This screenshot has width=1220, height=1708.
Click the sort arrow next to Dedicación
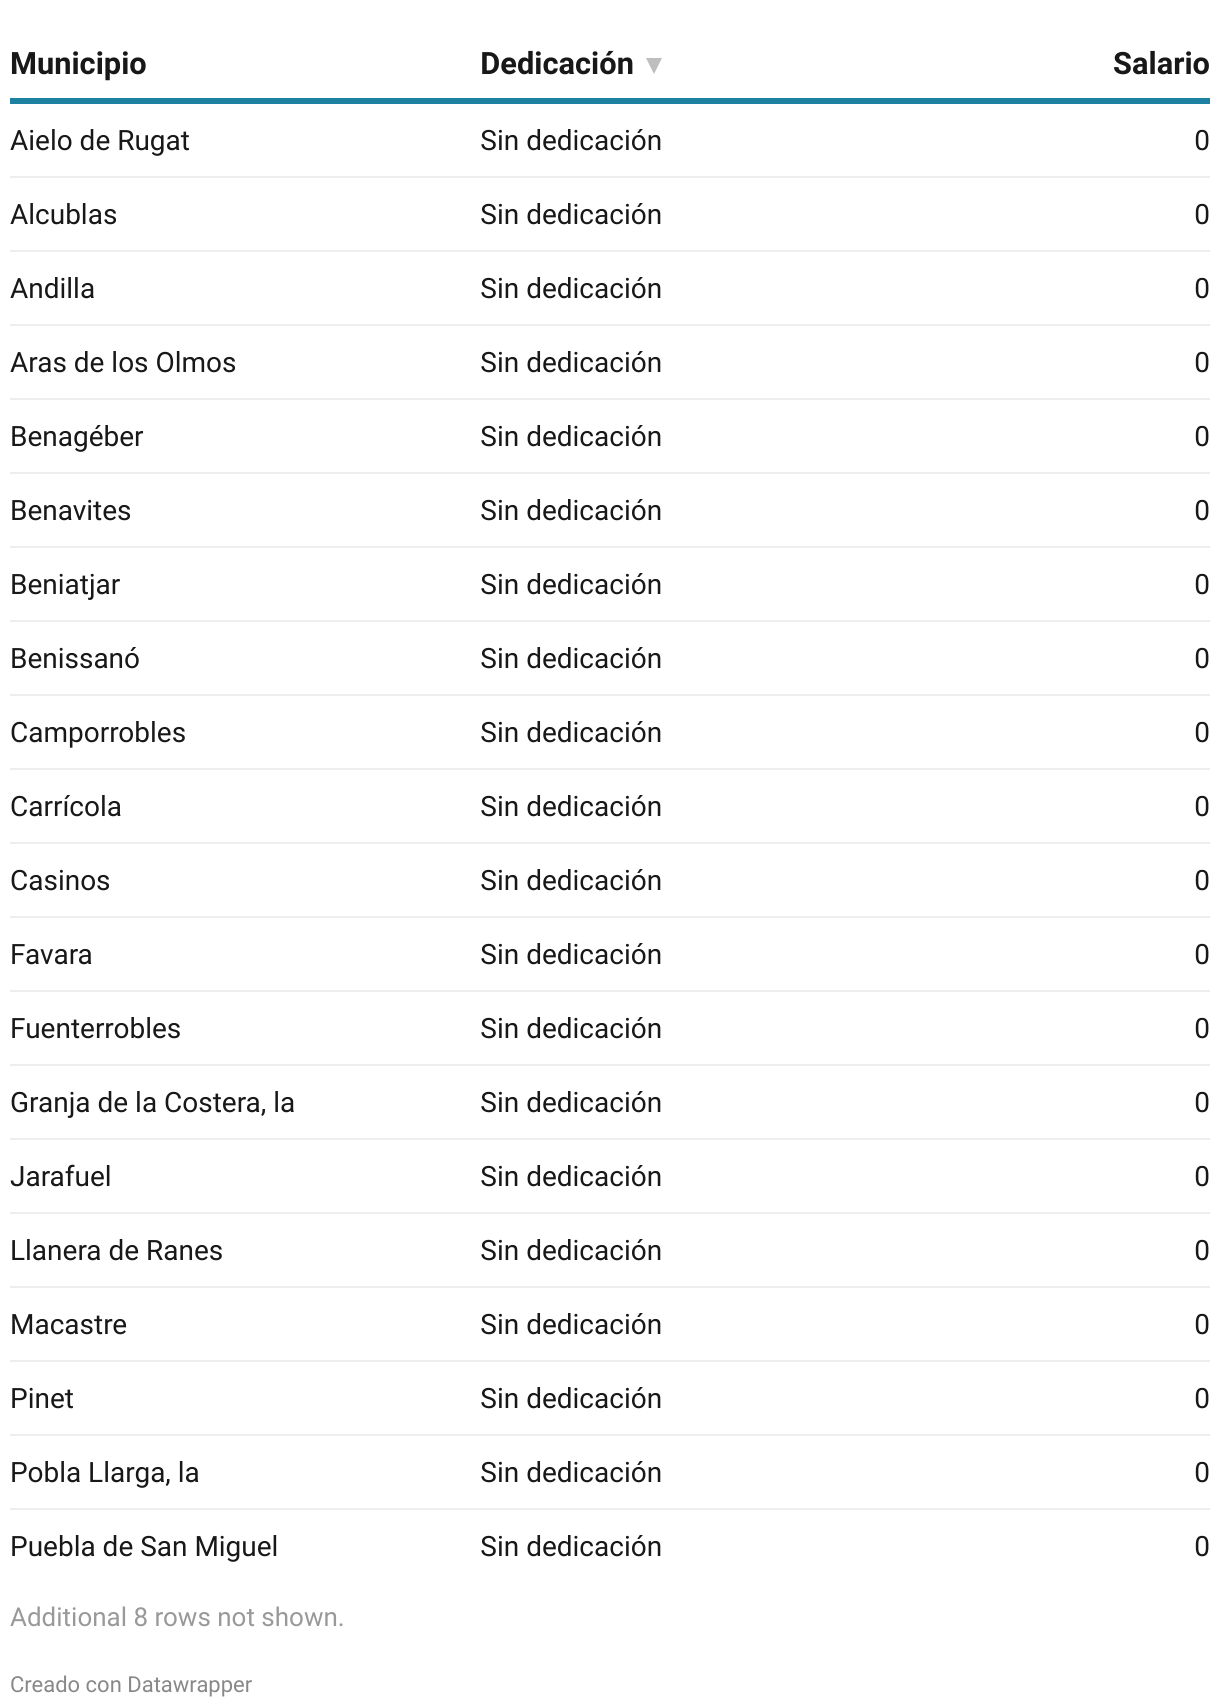(x=654, y=66)
